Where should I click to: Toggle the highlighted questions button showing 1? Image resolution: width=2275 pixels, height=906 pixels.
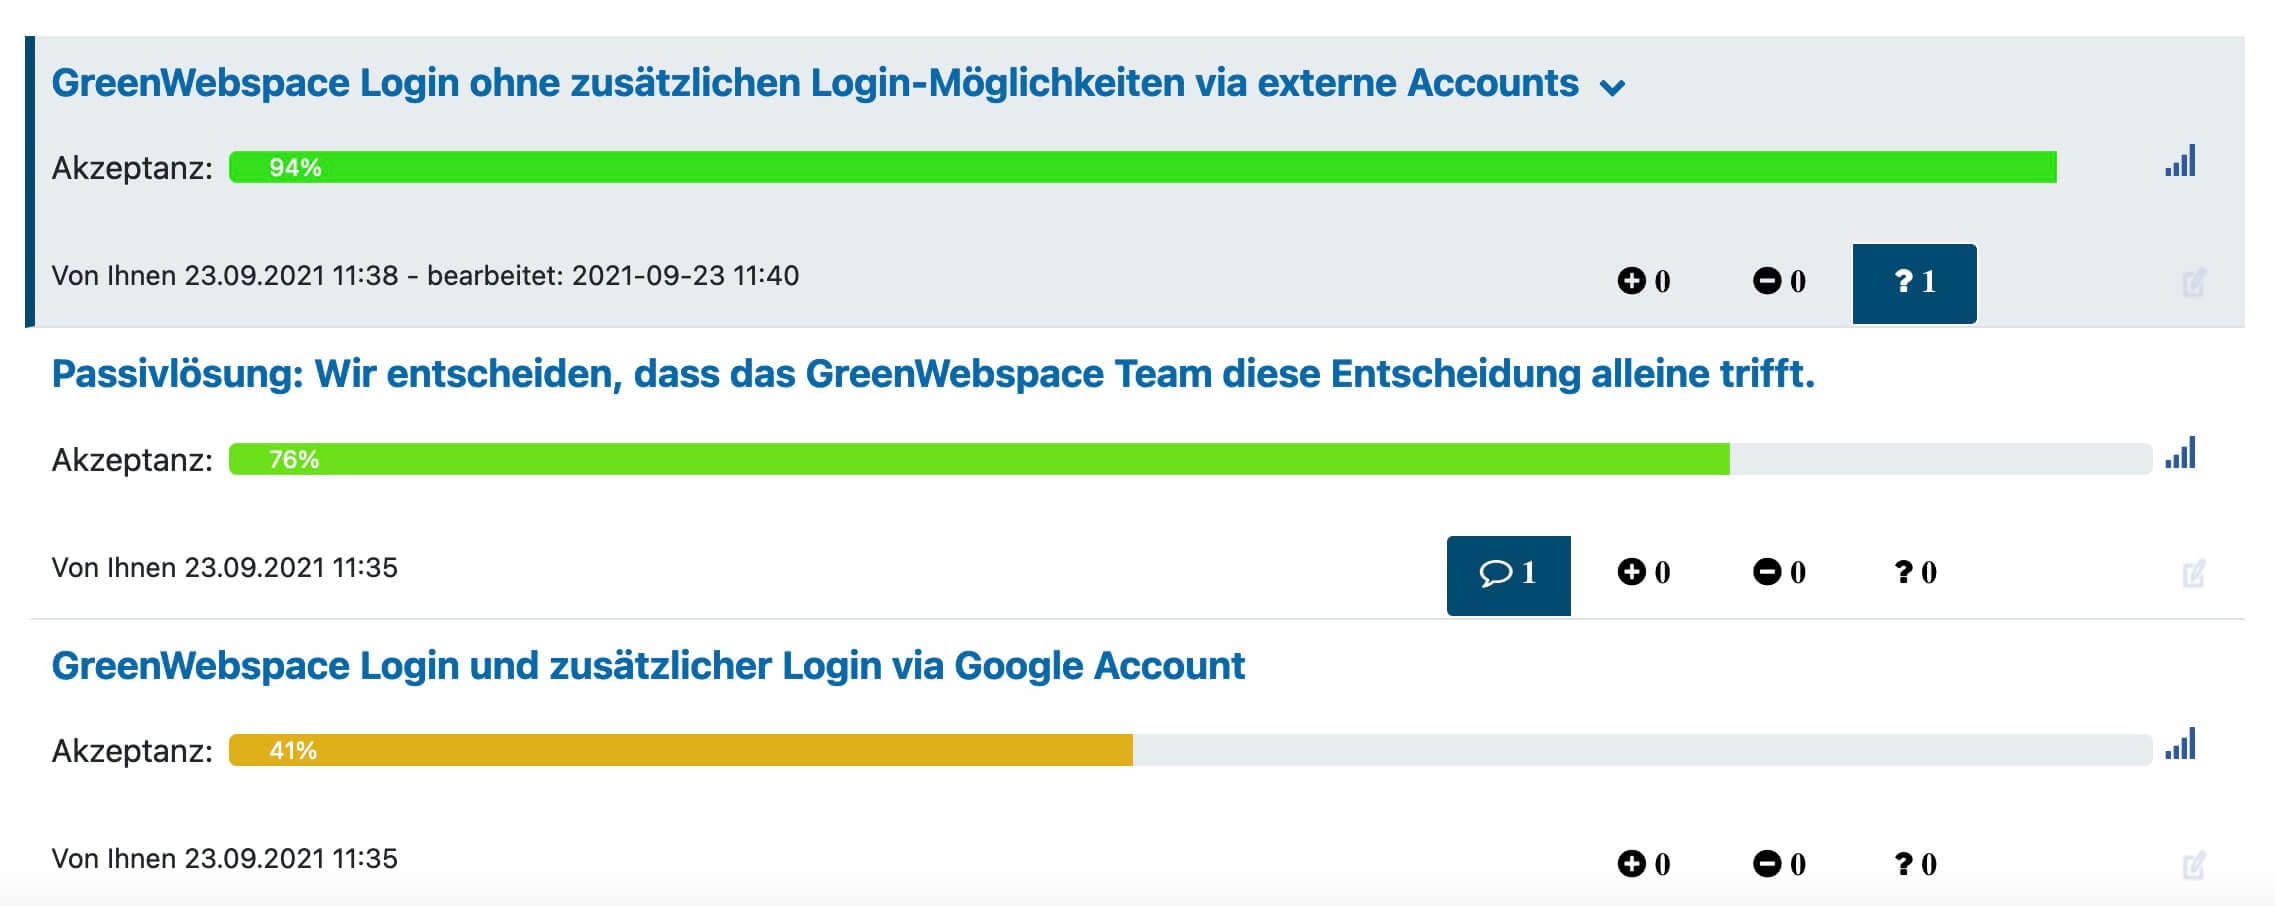coord(1914,283)
